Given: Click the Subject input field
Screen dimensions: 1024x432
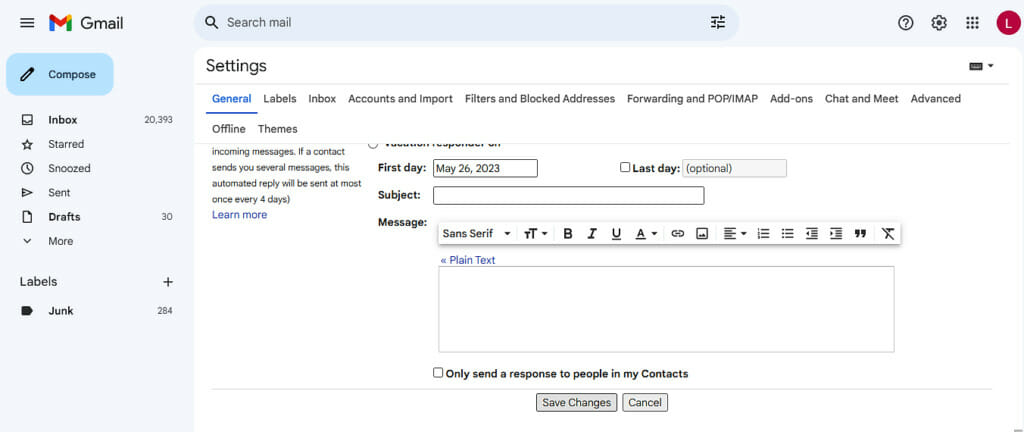Looking at the screenshot, I should pos(568,195).
